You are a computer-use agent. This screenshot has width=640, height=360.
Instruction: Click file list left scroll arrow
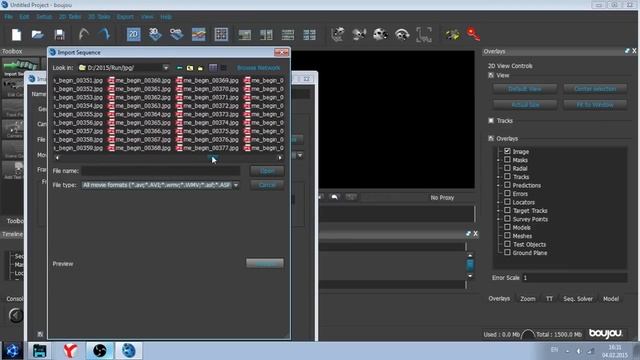pyautogui.click(x=57, y=158)
